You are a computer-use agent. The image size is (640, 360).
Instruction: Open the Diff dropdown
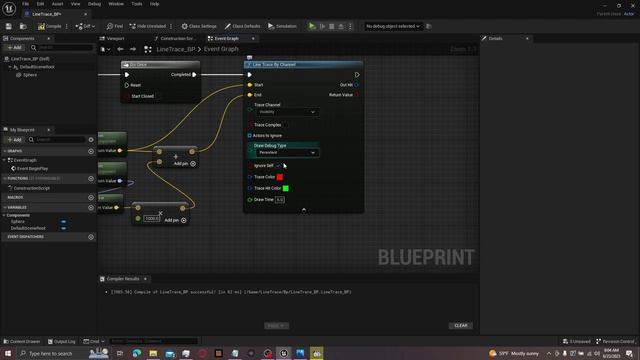(85, 26)
